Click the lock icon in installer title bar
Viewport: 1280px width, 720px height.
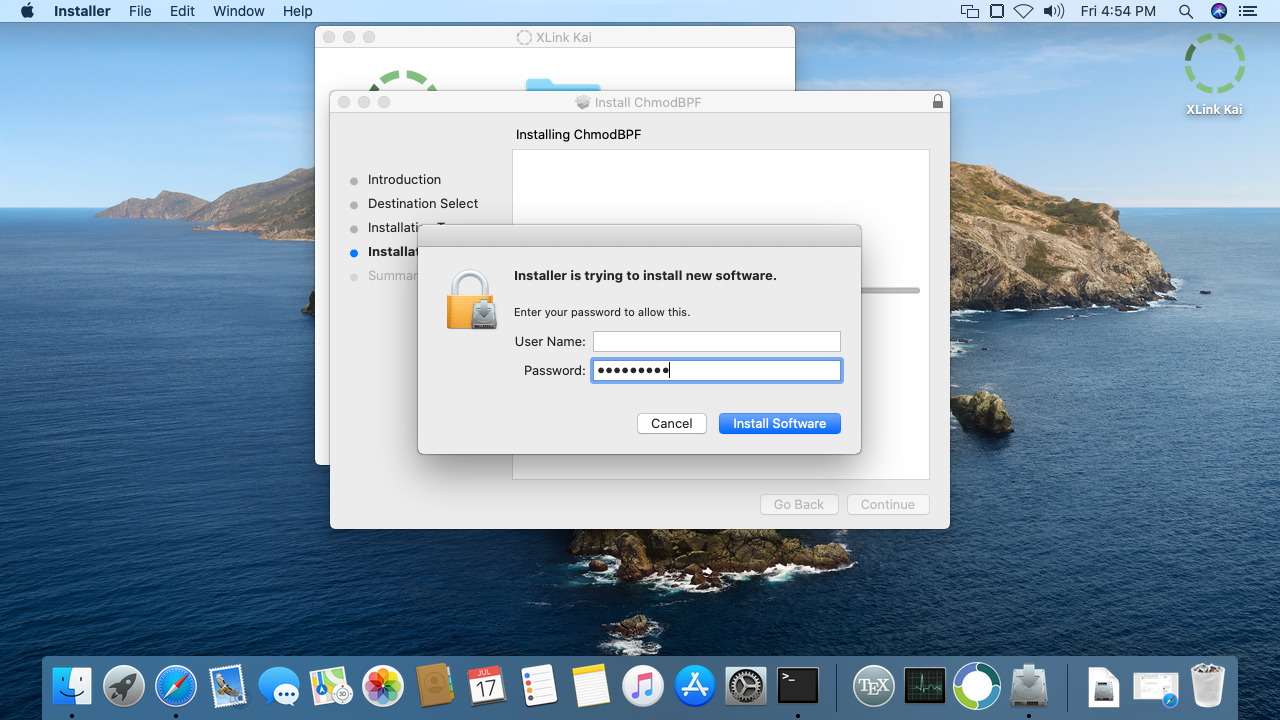pos(937,102)
